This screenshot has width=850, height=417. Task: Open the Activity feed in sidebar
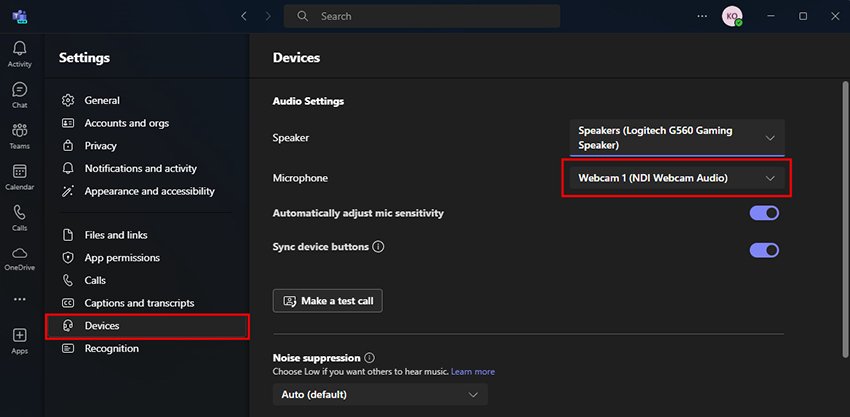click(x=20, y=54)
